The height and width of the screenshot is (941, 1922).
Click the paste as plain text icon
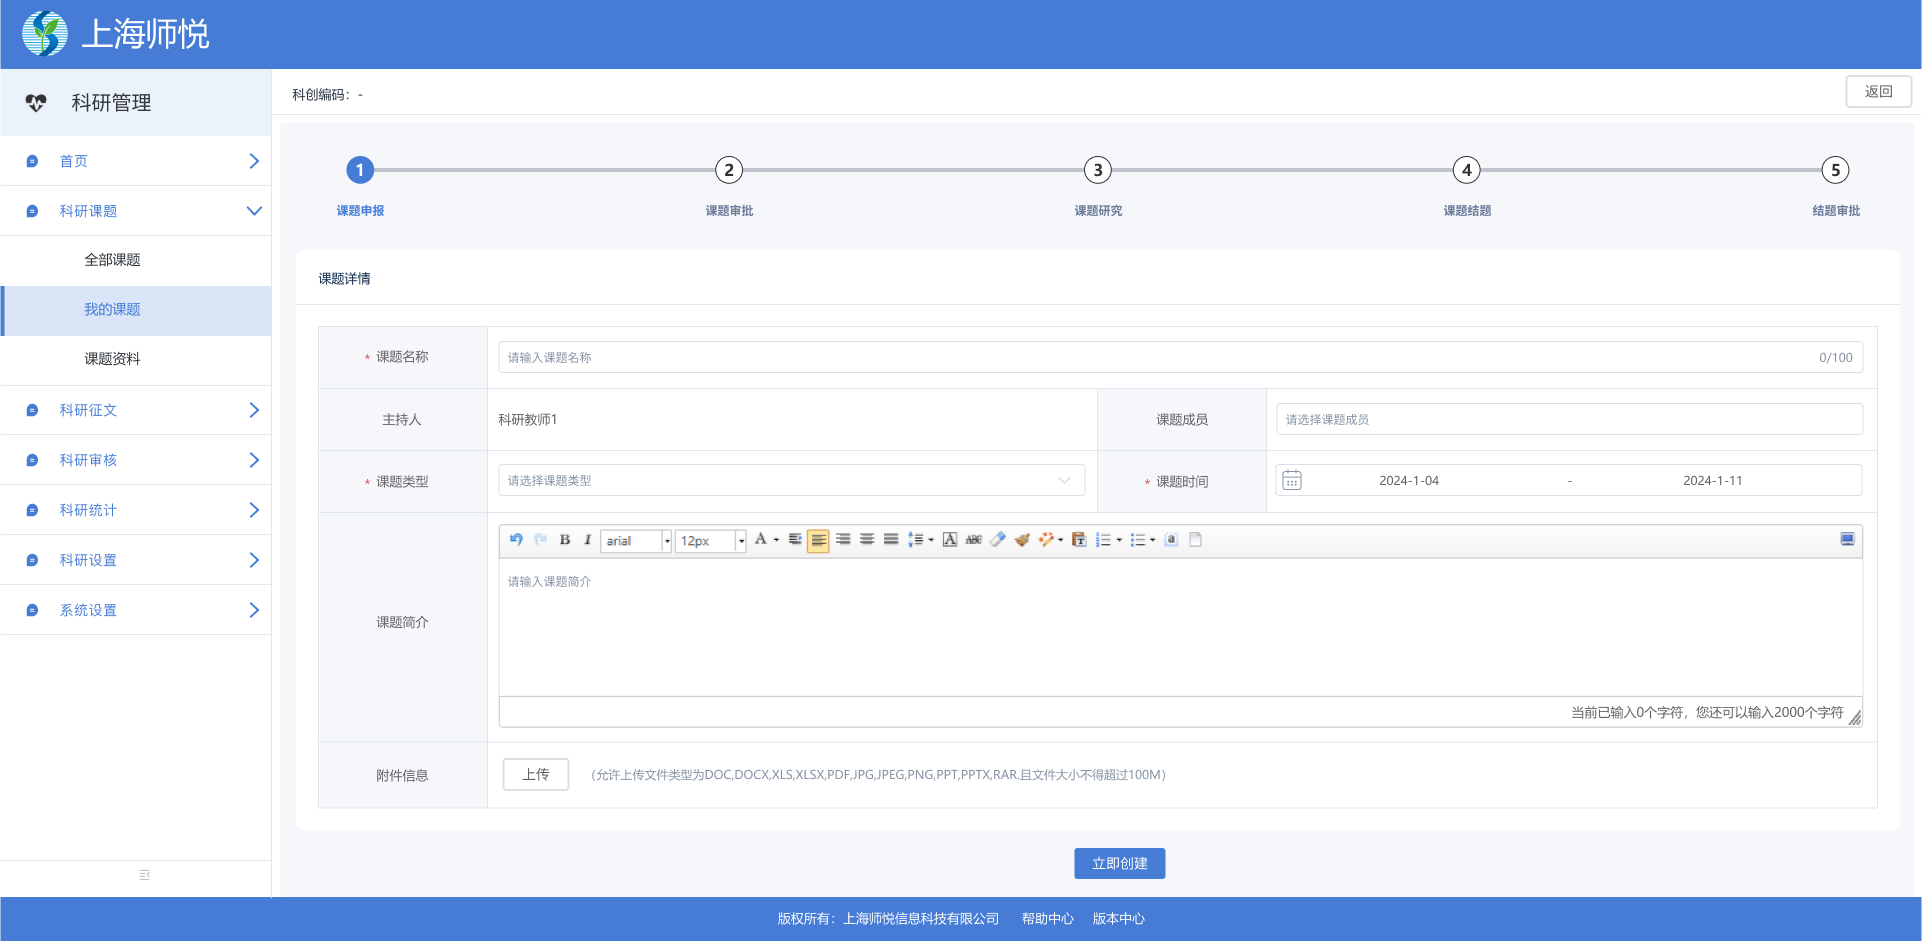tap(1078, 540)
